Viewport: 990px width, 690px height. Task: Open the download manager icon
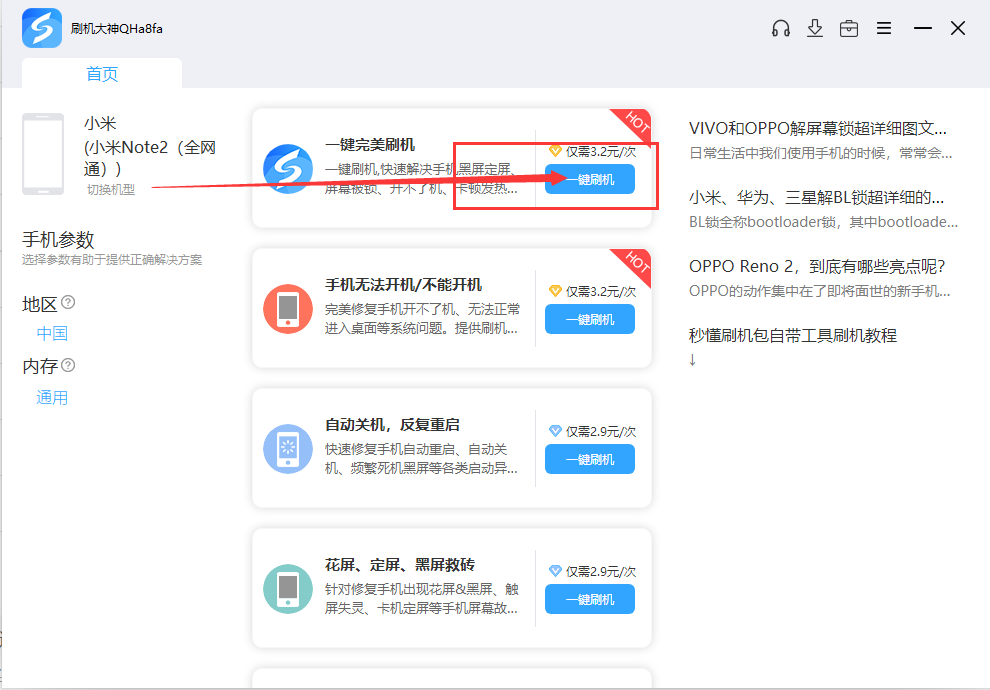click(815, 28)
